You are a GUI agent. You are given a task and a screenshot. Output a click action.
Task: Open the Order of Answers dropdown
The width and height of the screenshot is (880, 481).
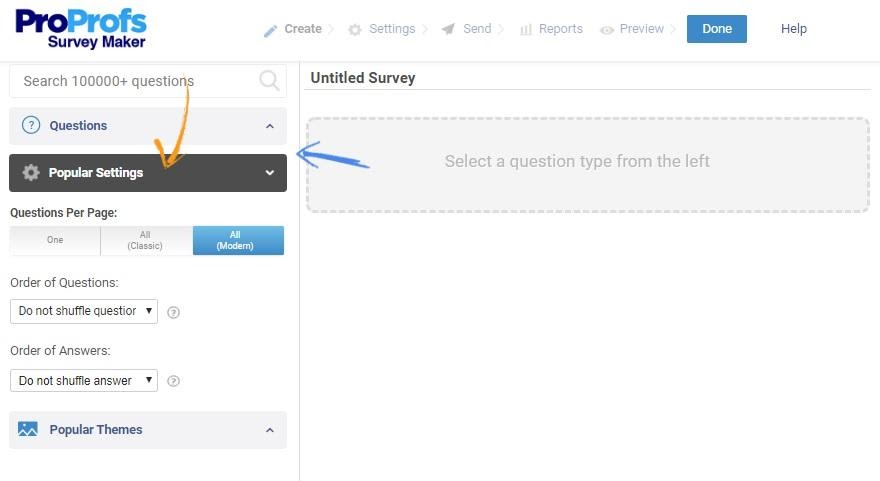[84, 381]
